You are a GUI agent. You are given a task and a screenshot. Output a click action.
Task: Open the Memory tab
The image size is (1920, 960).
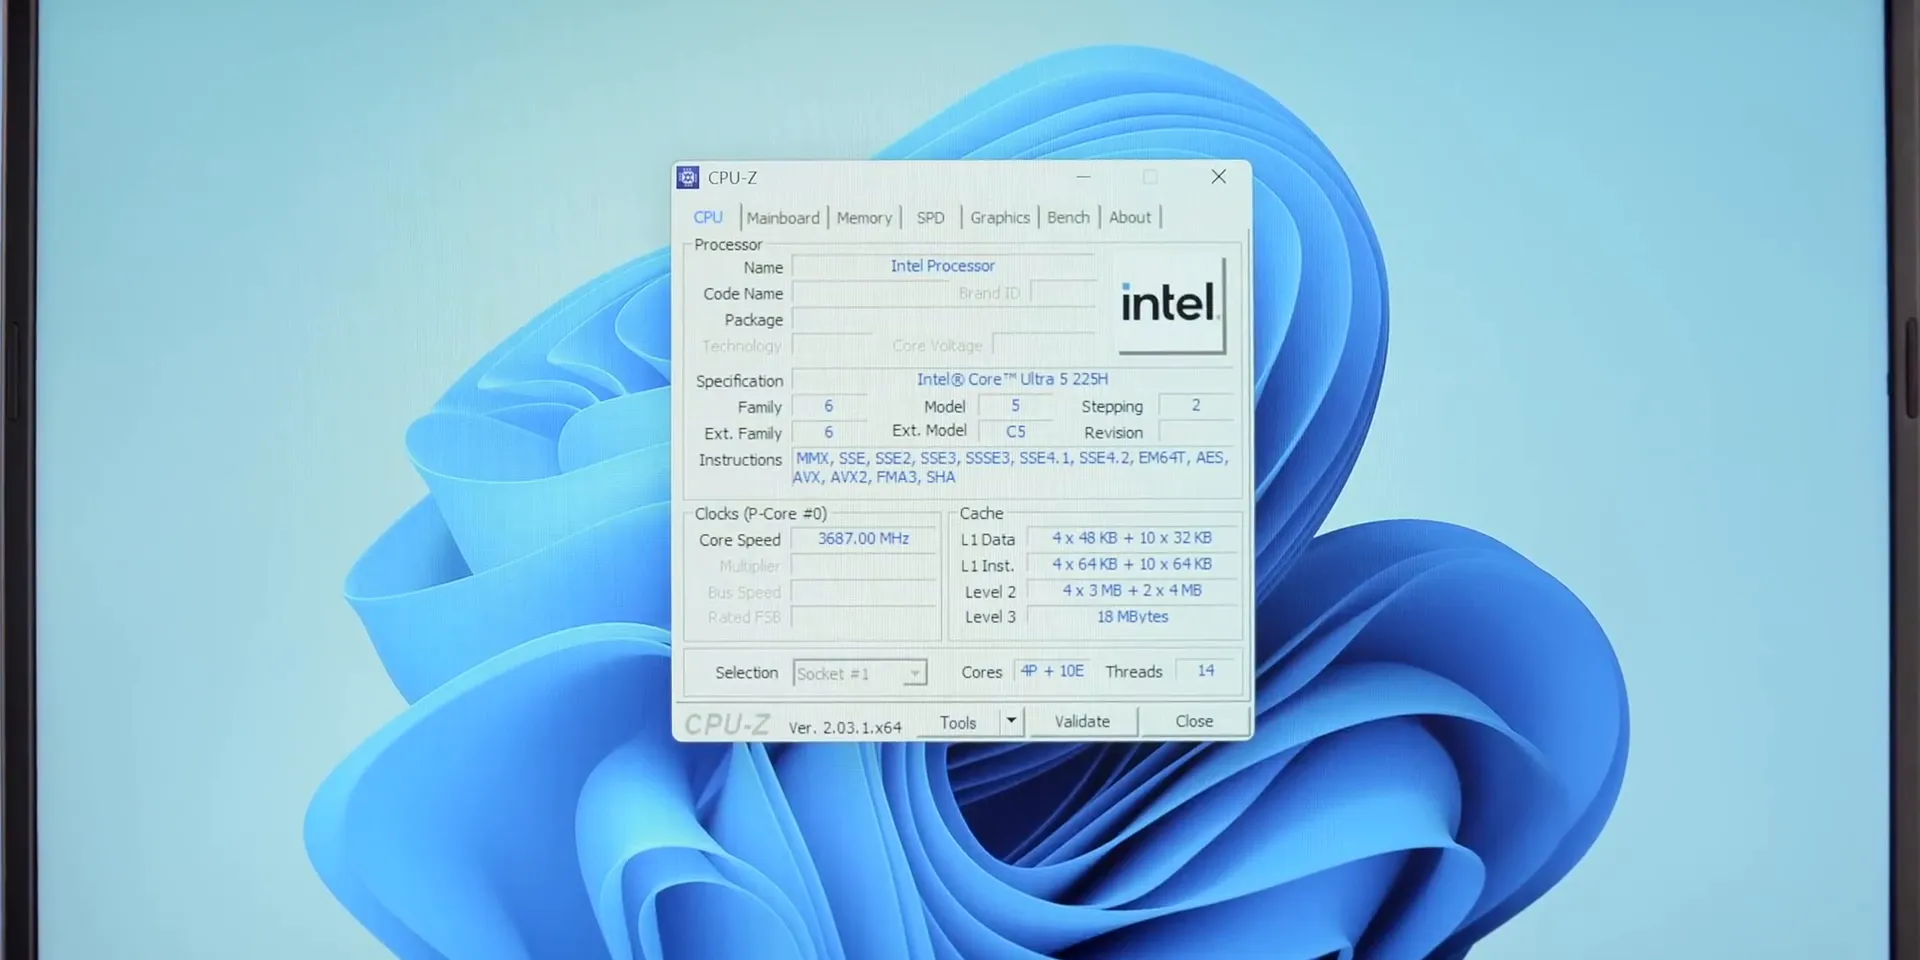click(864, 217)
